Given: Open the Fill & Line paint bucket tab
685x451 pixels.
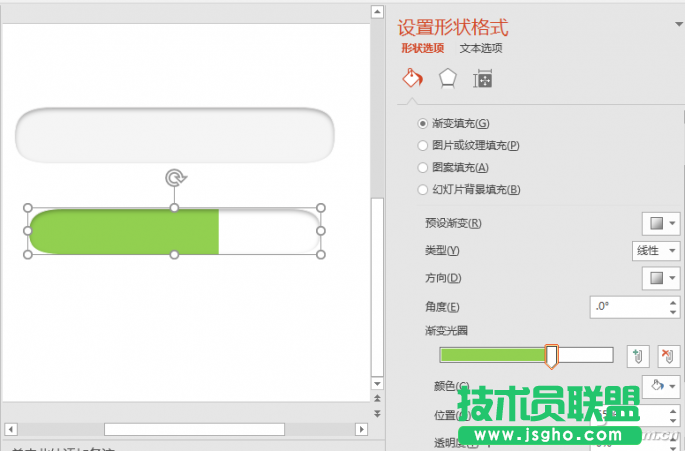Looking at the screenshot, I should coord(412,79).
